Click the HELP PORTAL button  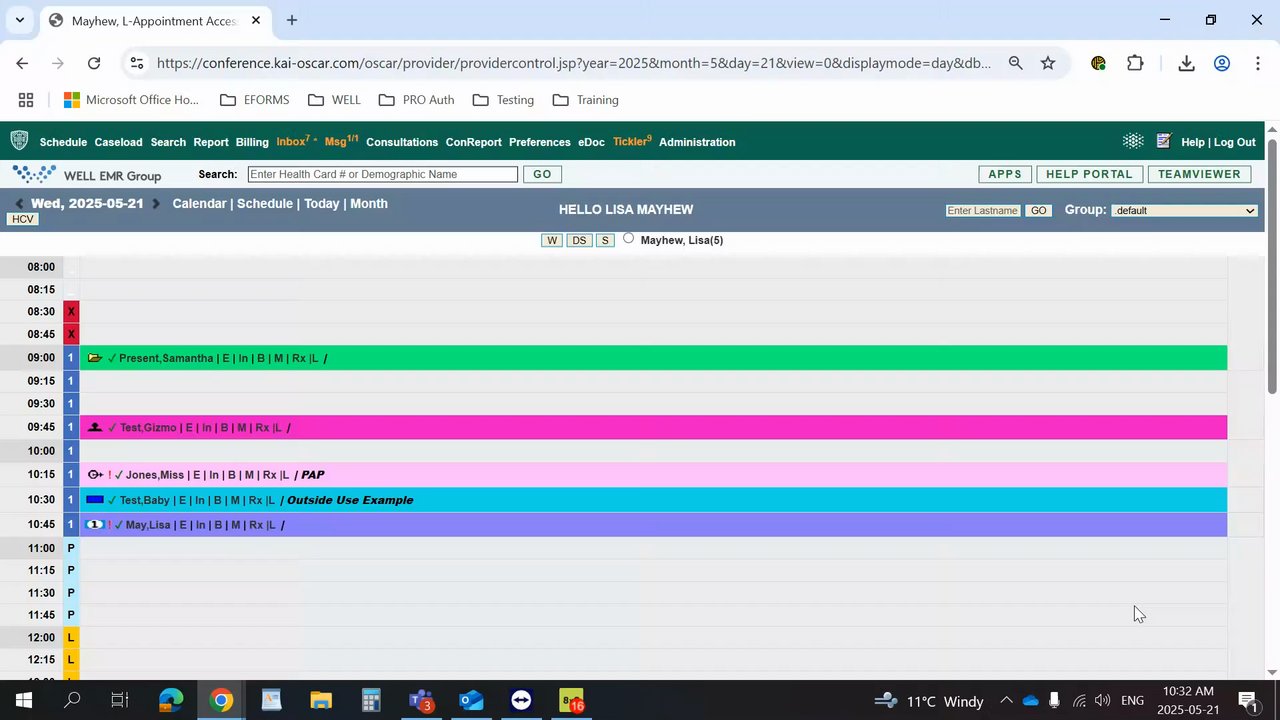coord(1089,174)
